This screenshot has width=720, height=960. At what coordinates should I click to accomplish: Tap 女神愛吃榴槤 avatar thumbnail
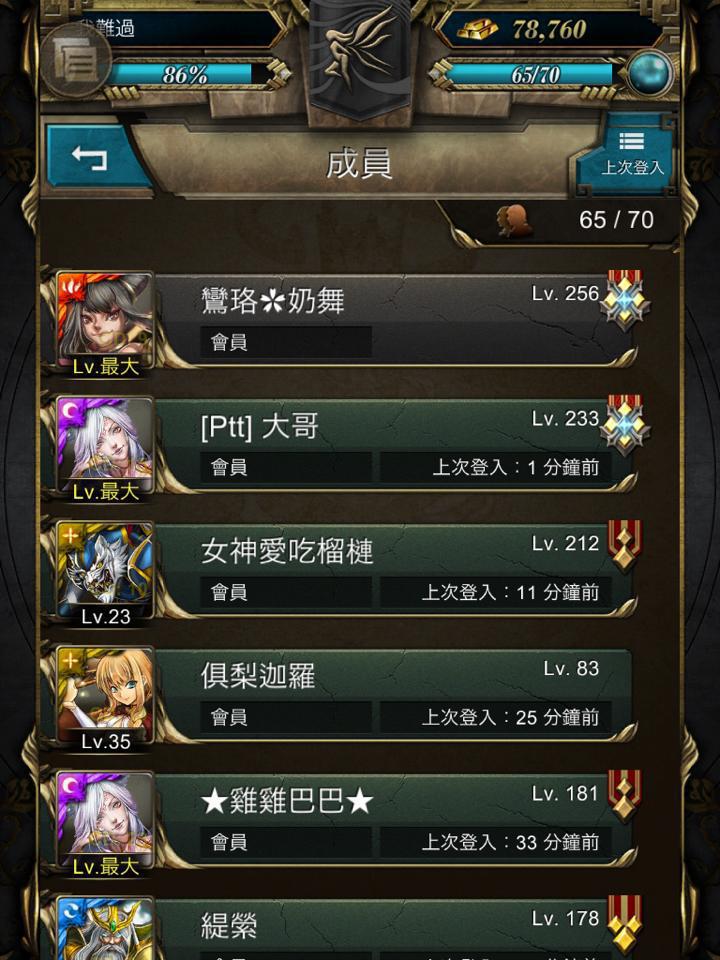[x=105, y=572]
